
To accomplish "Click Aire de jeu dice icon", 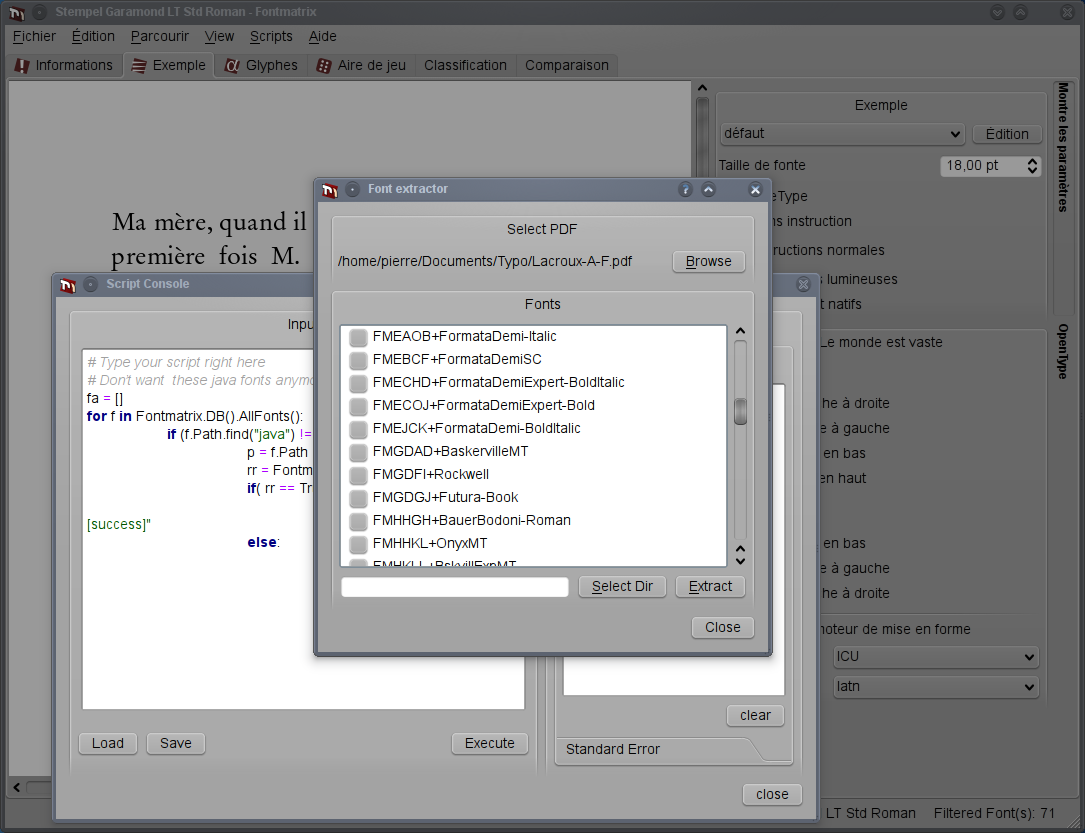I will 323,66.
